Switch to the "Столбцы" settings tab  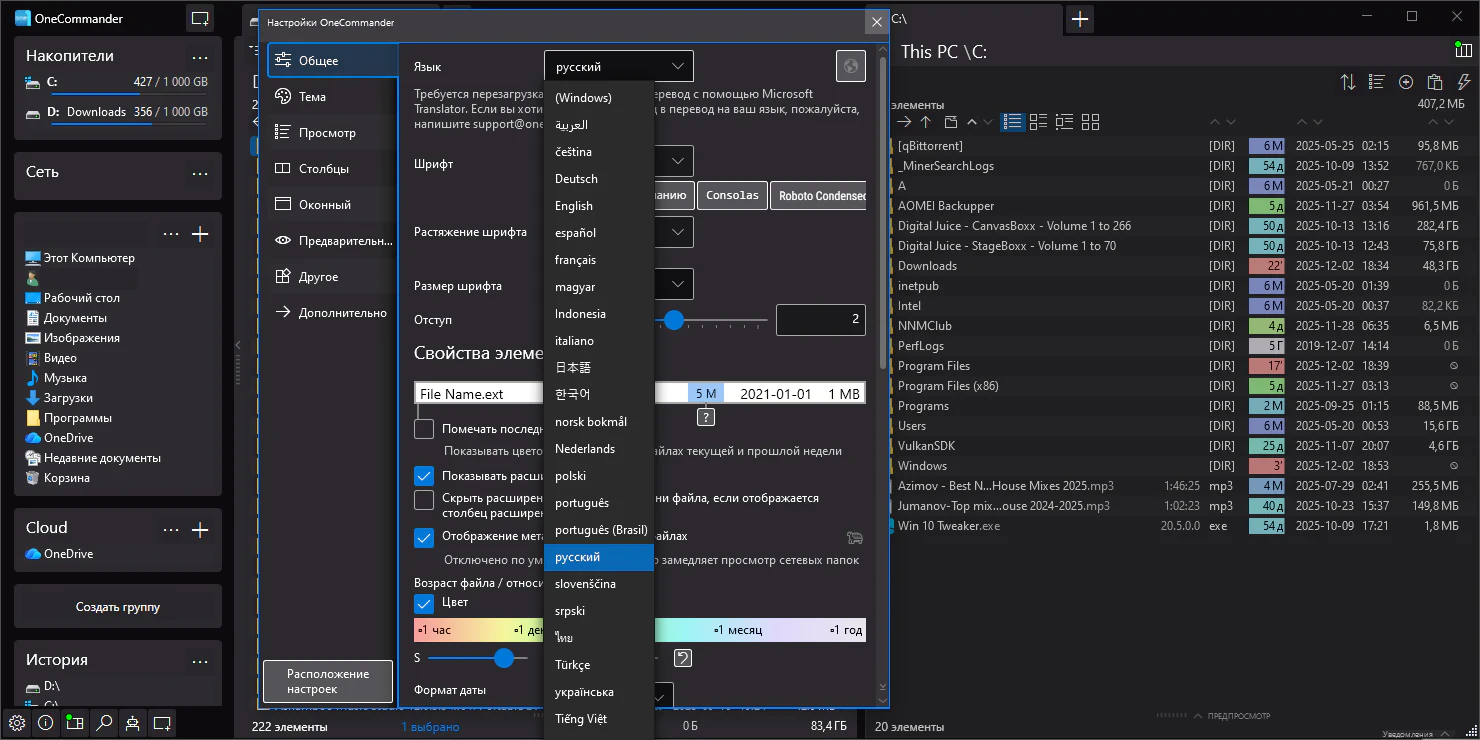click(x=324, y=169)
